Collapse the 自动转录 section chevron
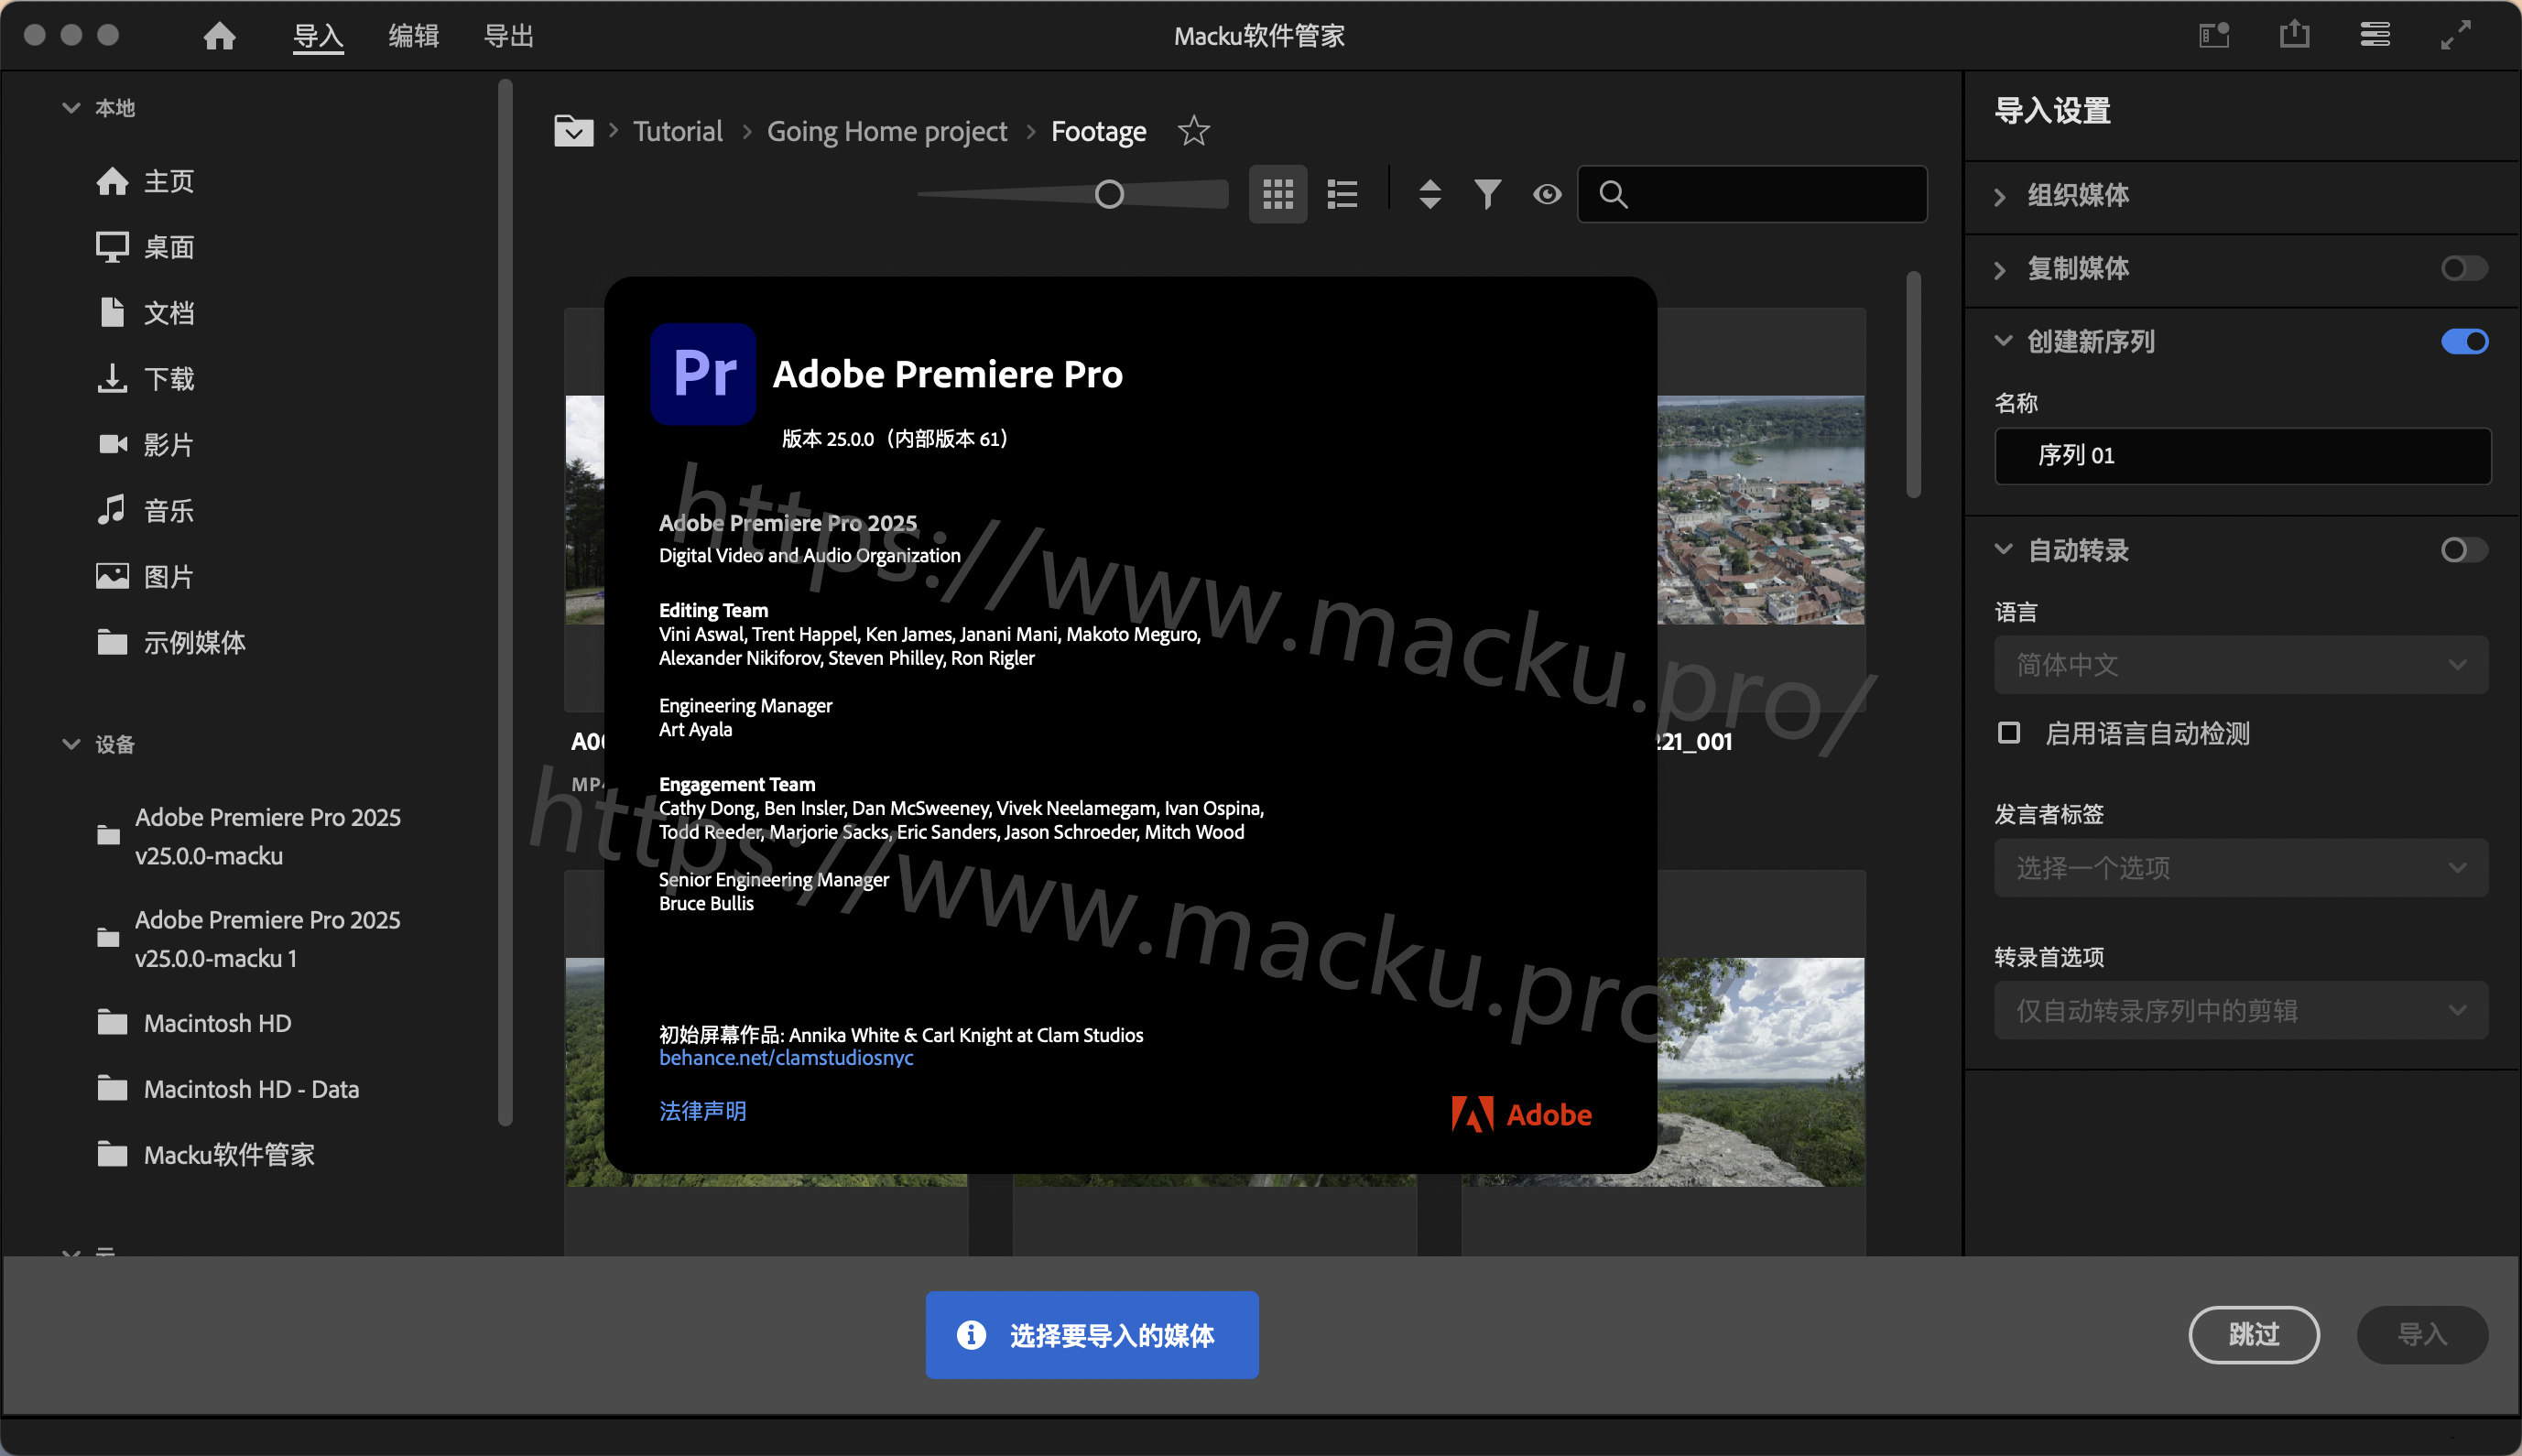Screen dimensions: 2522x1456 [2003, 549]
